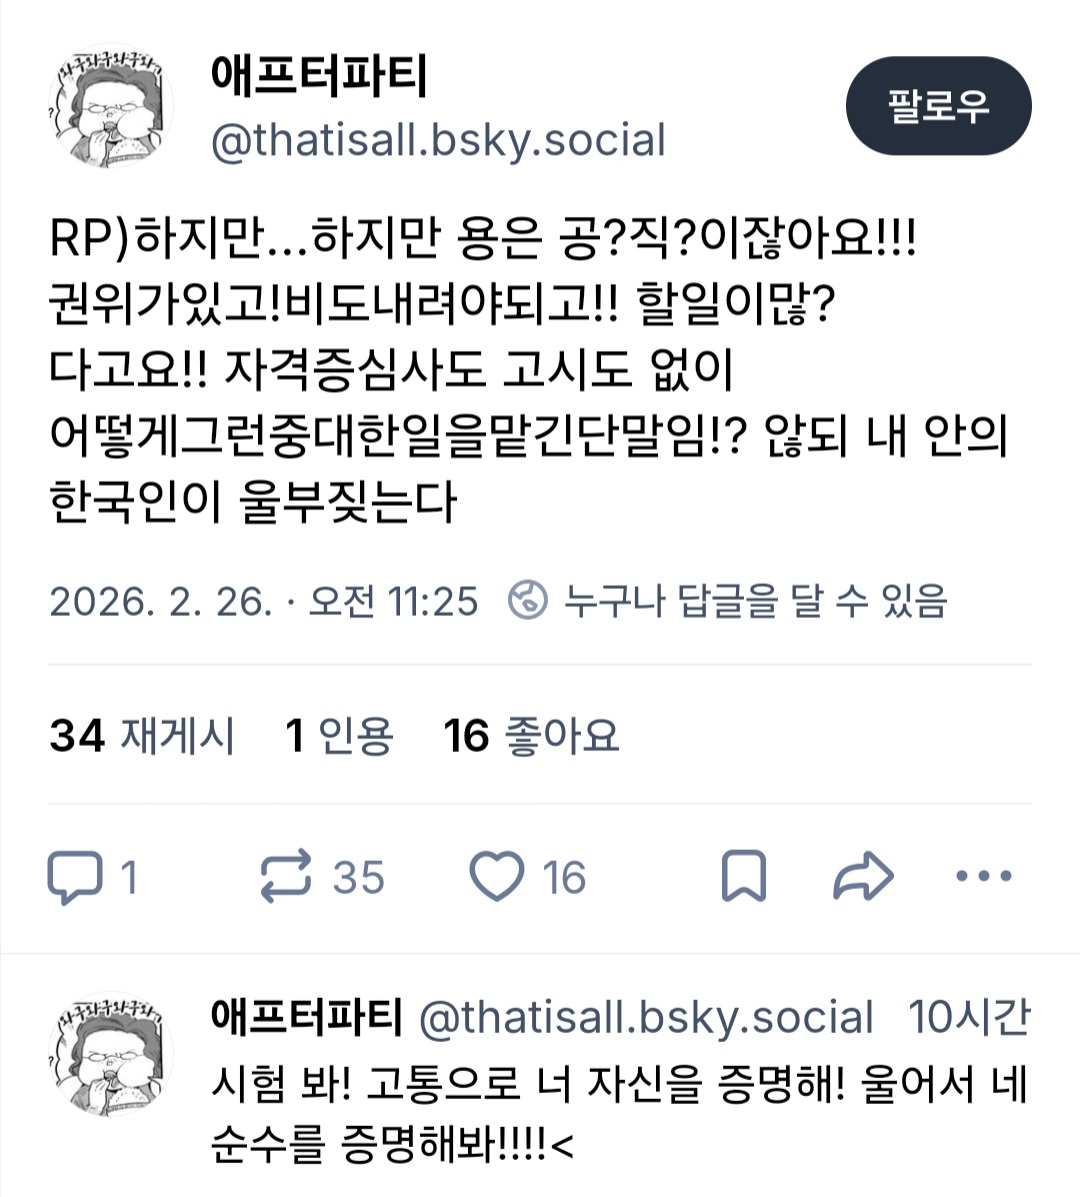1080x1197 pixels.
Task: Open 애프터파티 display name in header
Action: [319, 76]
